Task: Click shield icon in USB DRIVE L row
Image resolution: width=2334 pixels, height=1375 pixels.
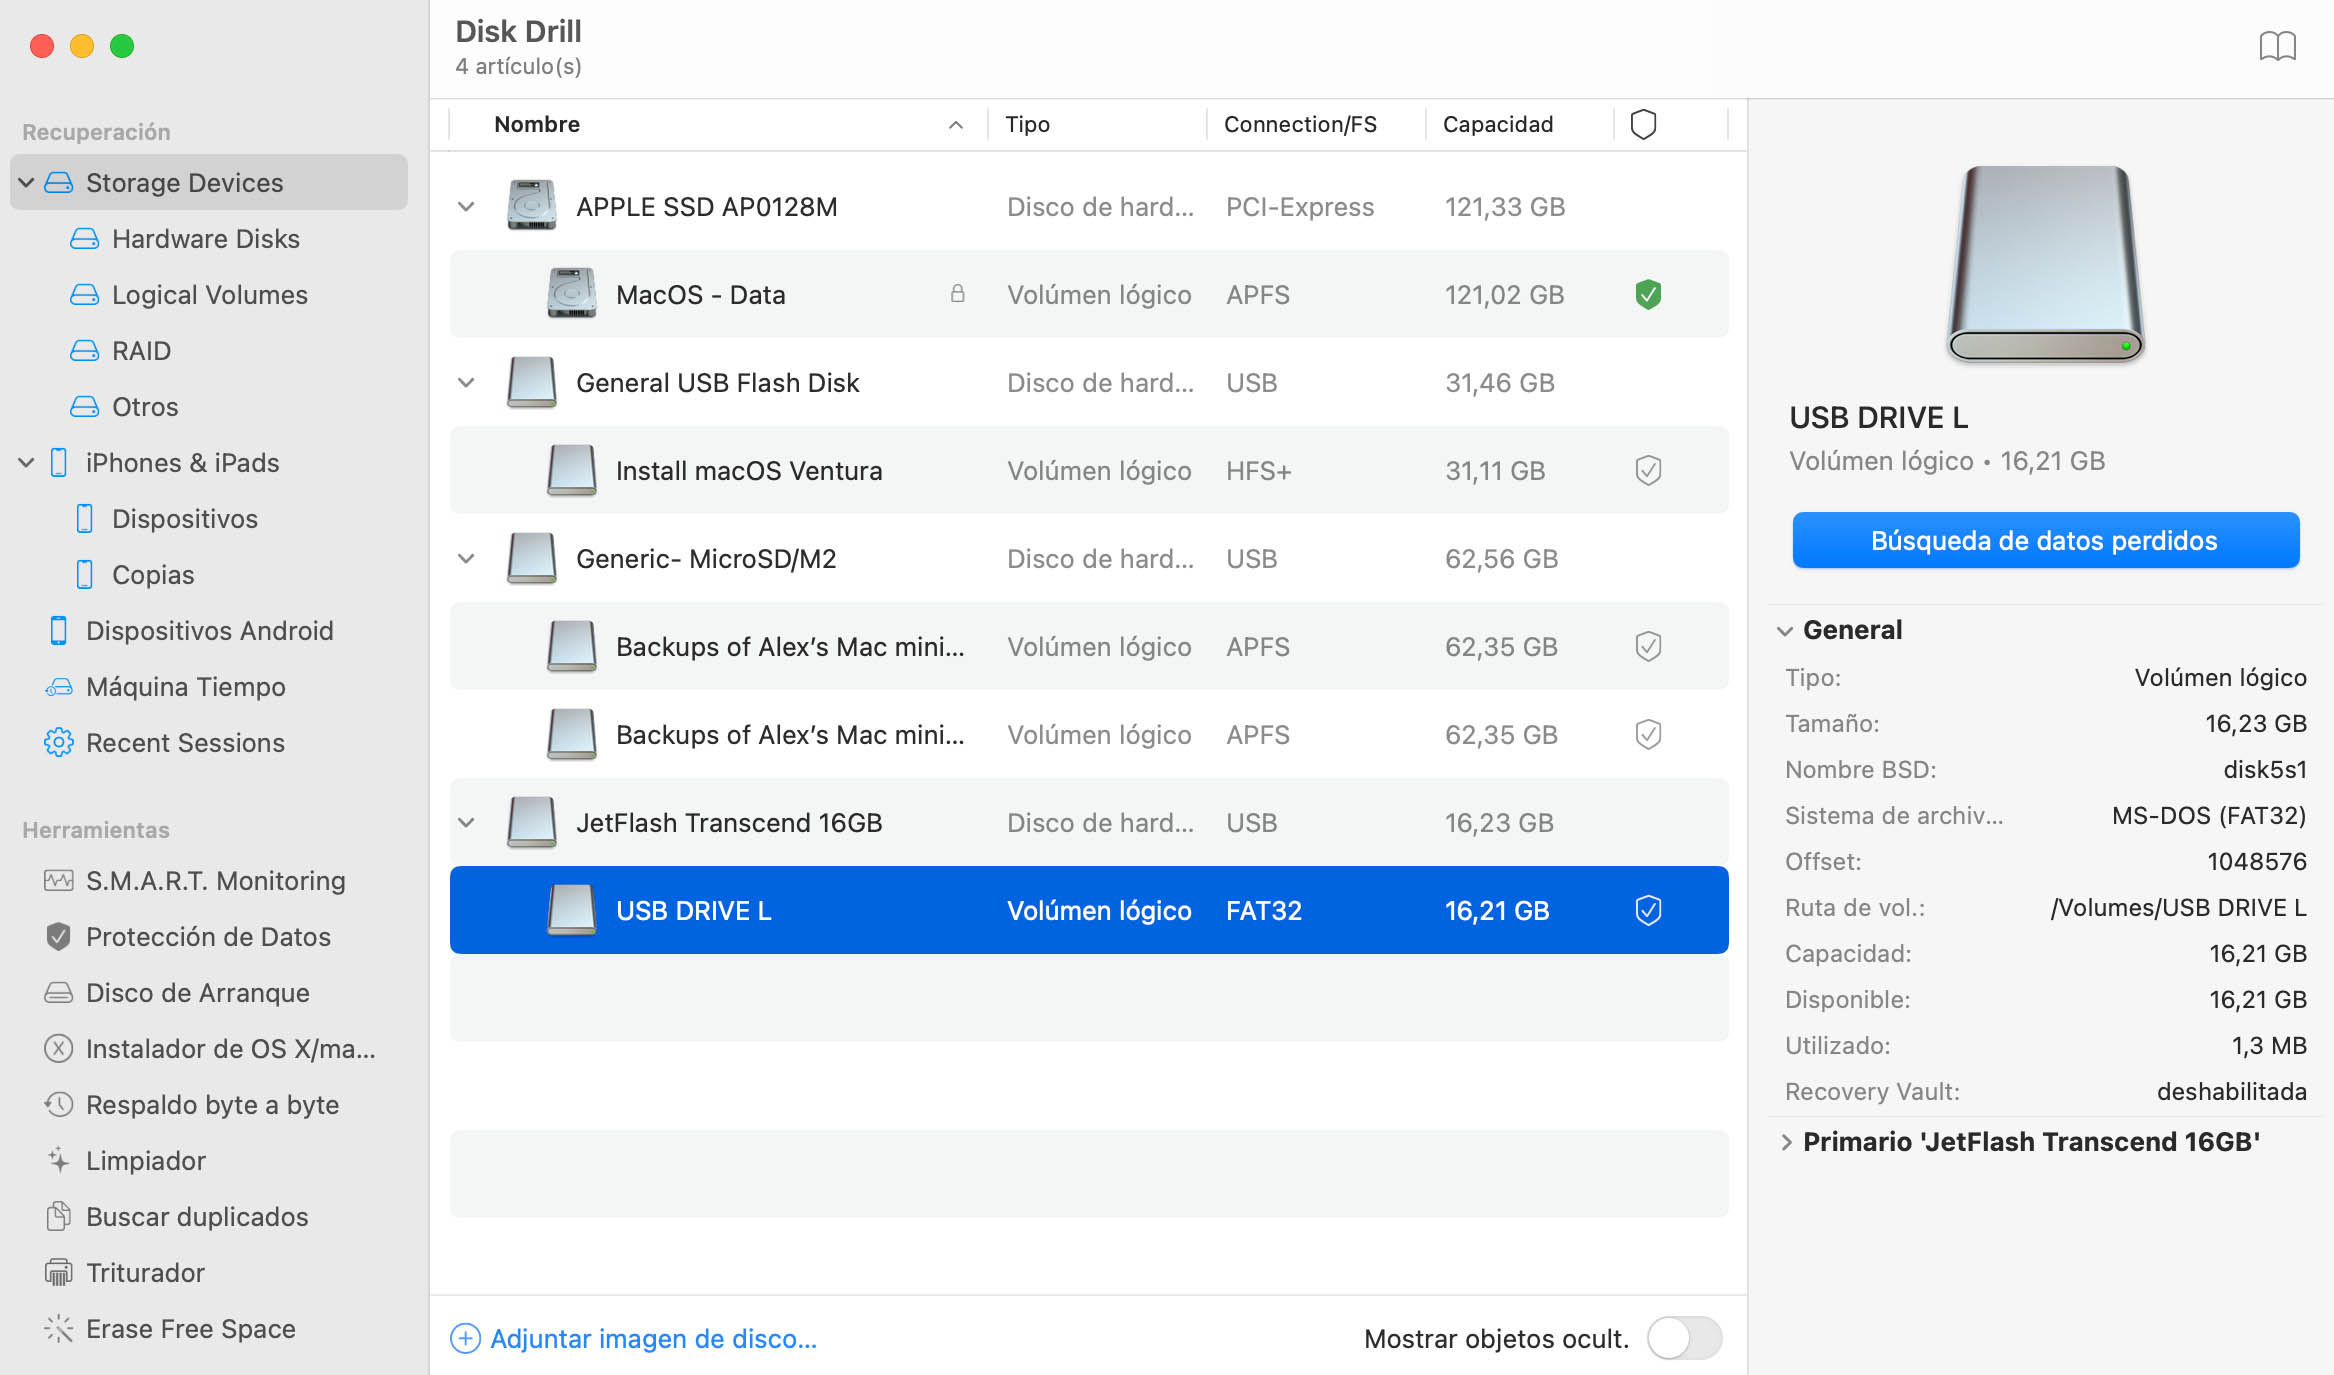Action: tap(1648, 910)
